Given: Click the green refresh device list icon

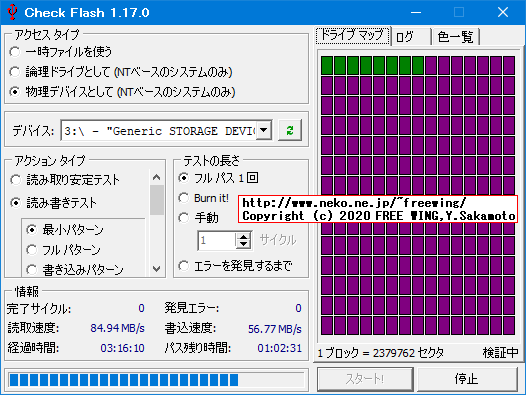Looking at the screenshot, I should (290, 130).
